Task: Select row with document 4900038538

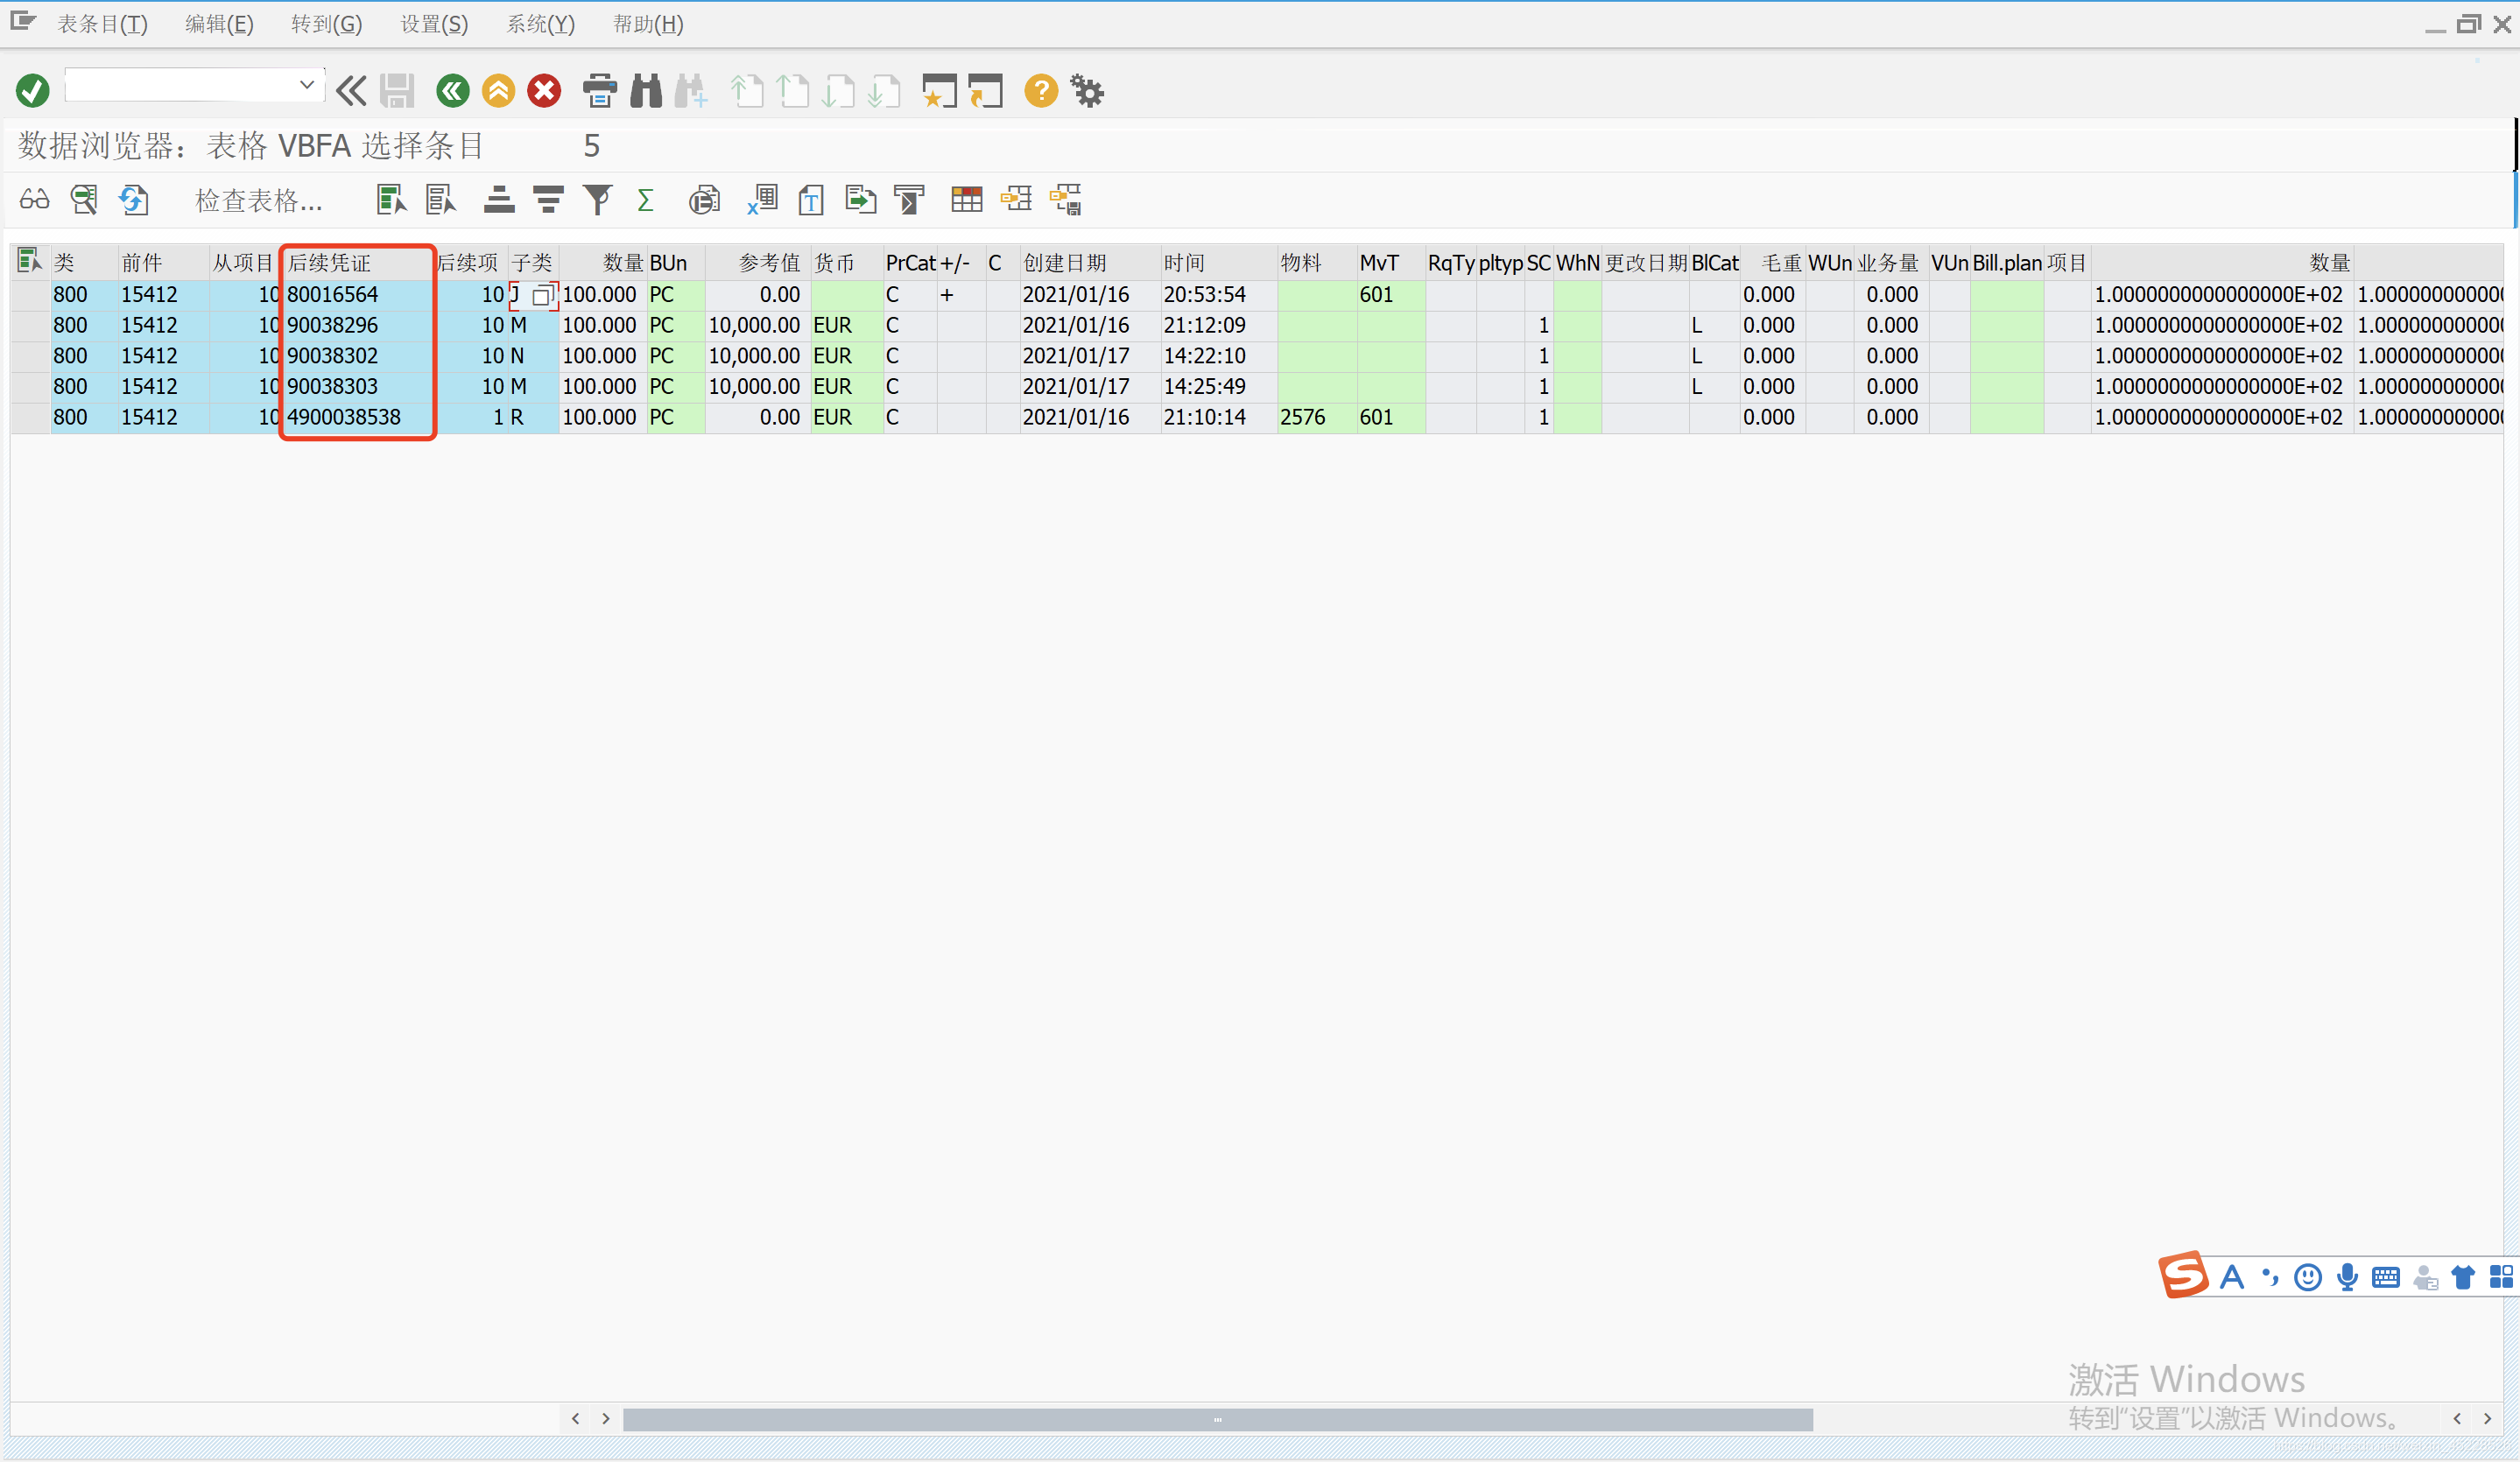Action: pos(30,417)
